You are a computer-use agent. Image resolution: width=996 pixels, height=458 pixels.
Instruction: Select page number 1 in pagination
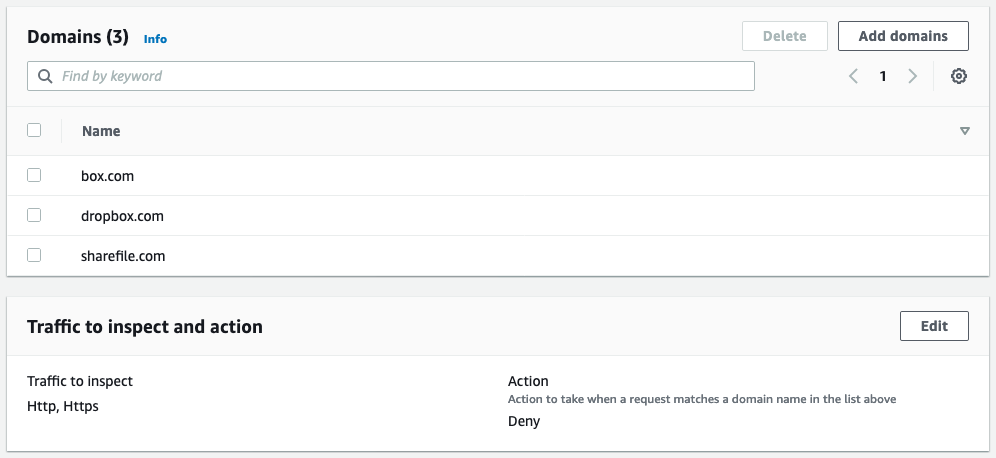(x=883, y=76)
